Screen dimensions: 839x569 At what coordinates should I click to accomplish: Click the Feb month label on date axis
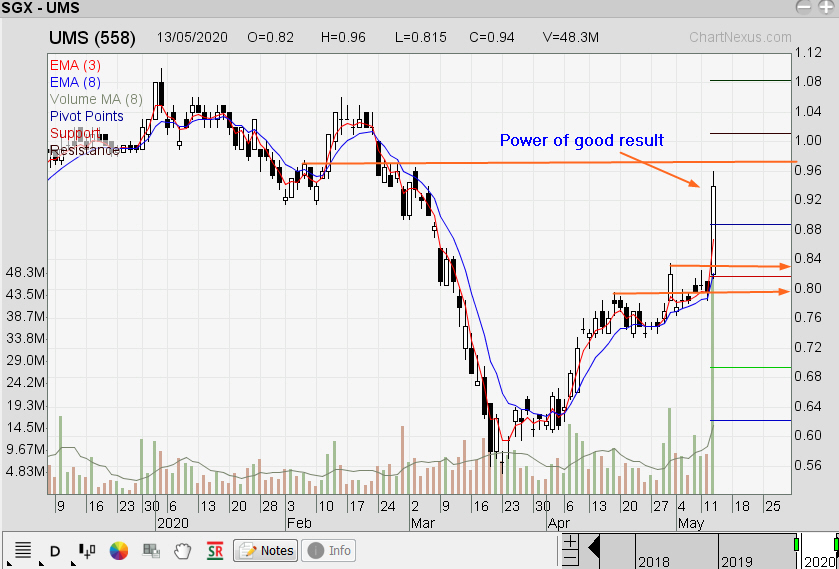click(x=299, y=523)
